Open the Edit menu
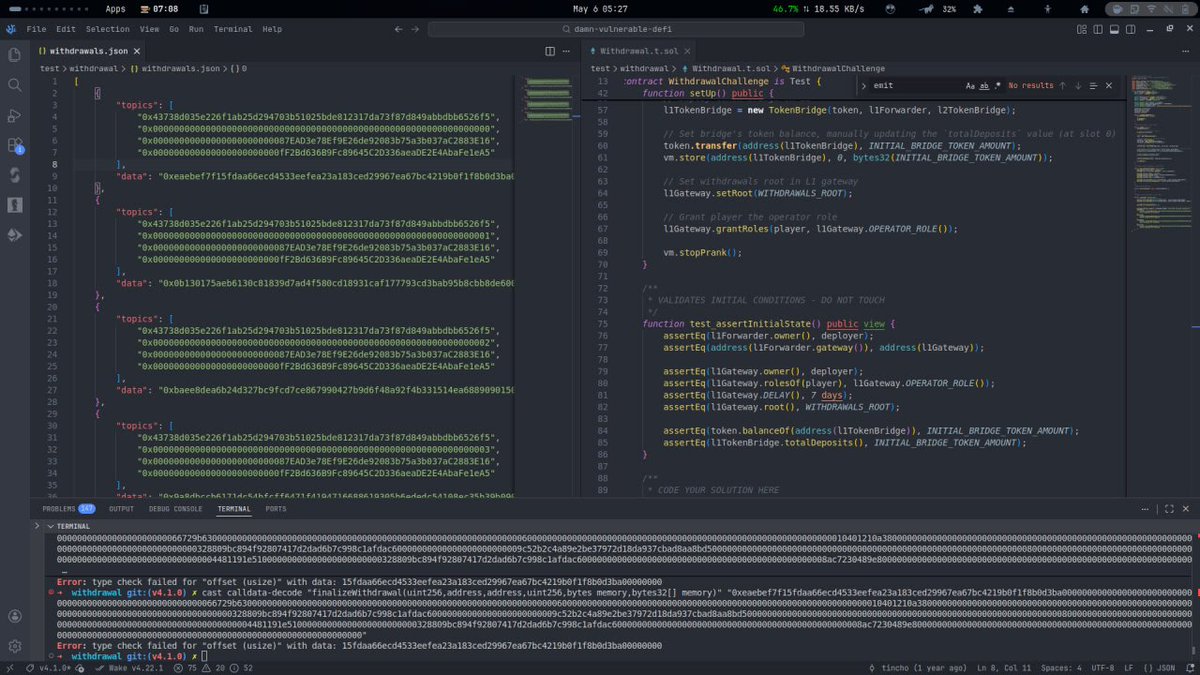 [x=65, y=29]
